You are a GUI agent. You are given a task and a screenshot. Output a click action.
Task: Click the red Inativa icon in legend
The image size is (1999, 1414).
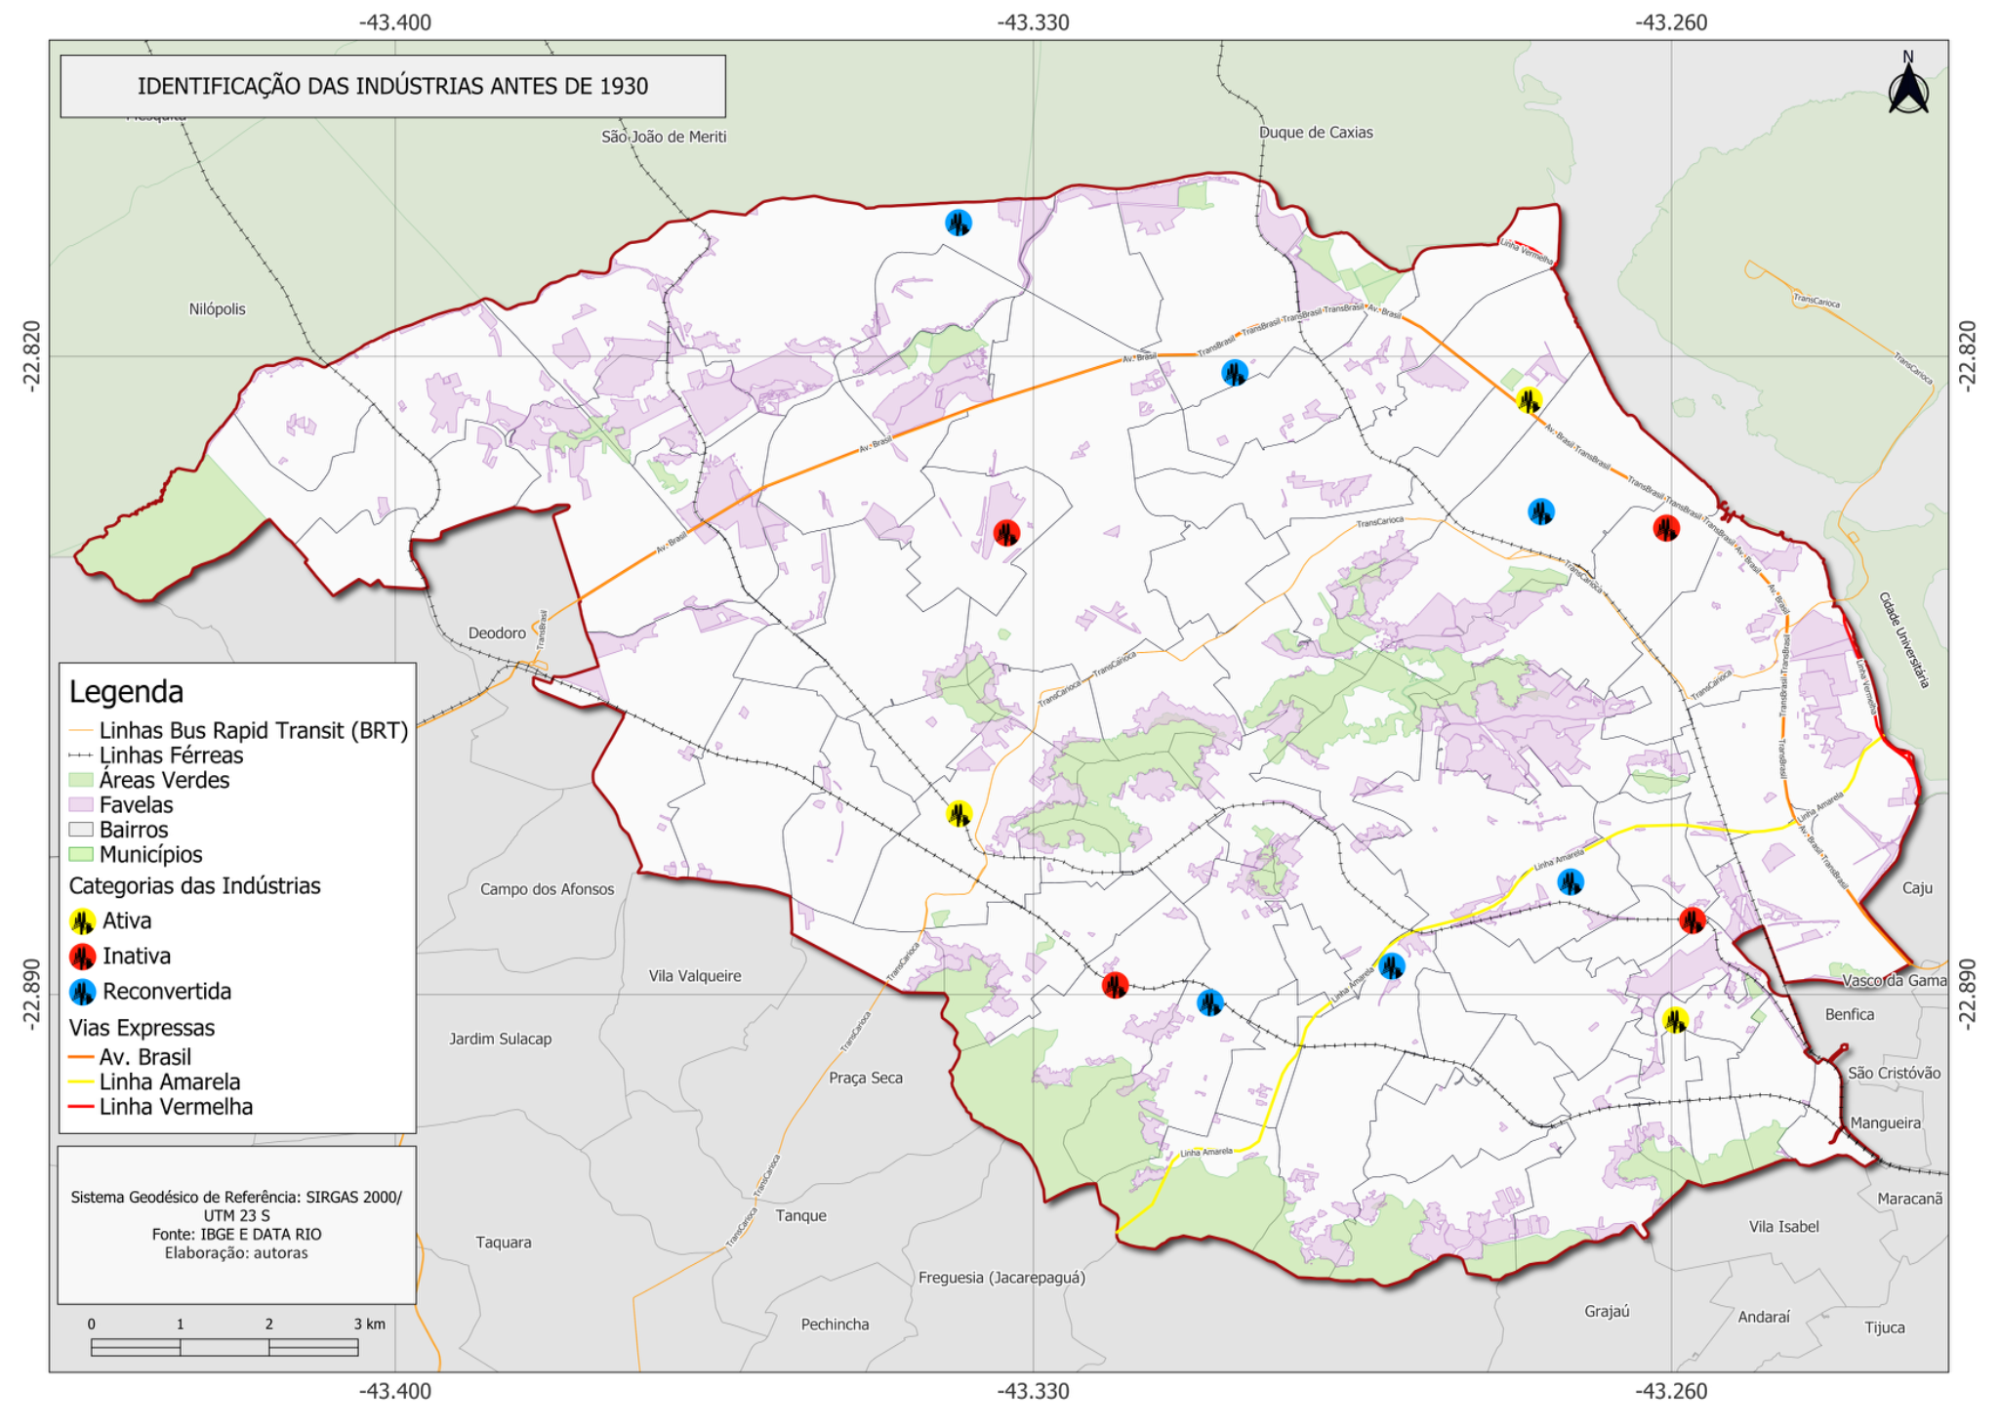[x=83, y=957]
